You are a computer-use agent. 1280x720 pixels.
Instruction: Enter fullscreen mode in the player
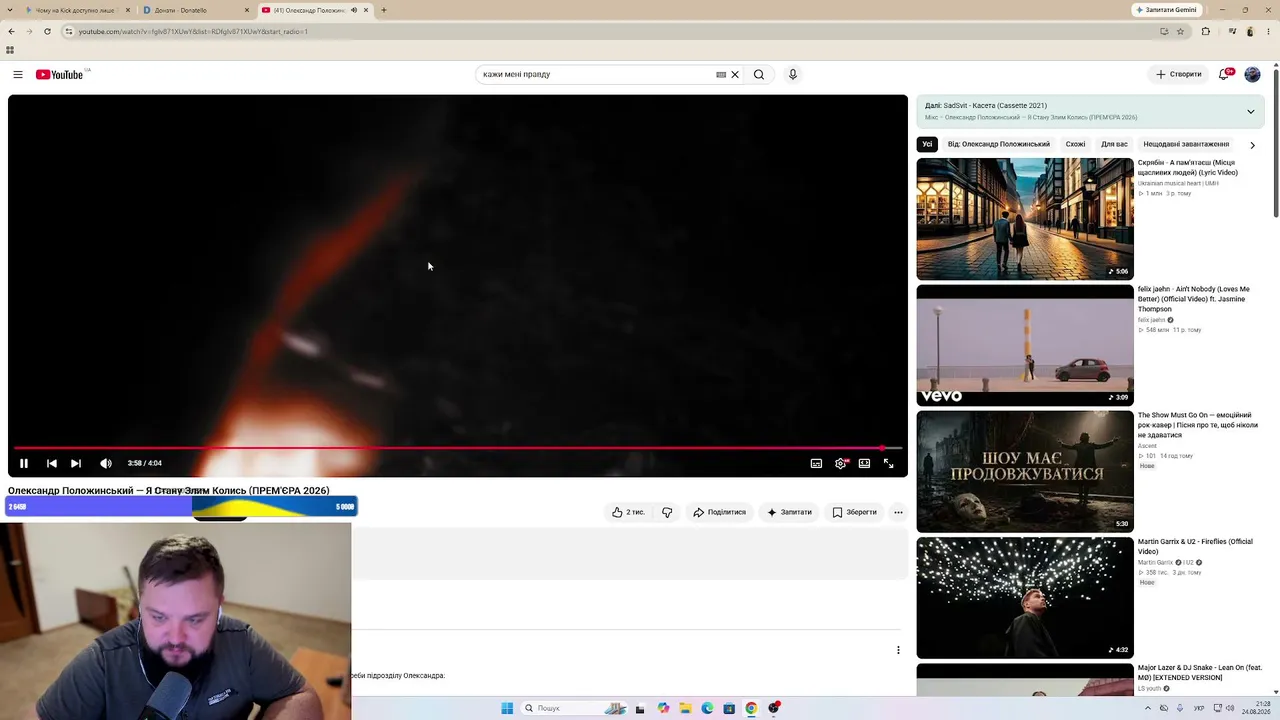coord(888,463)
